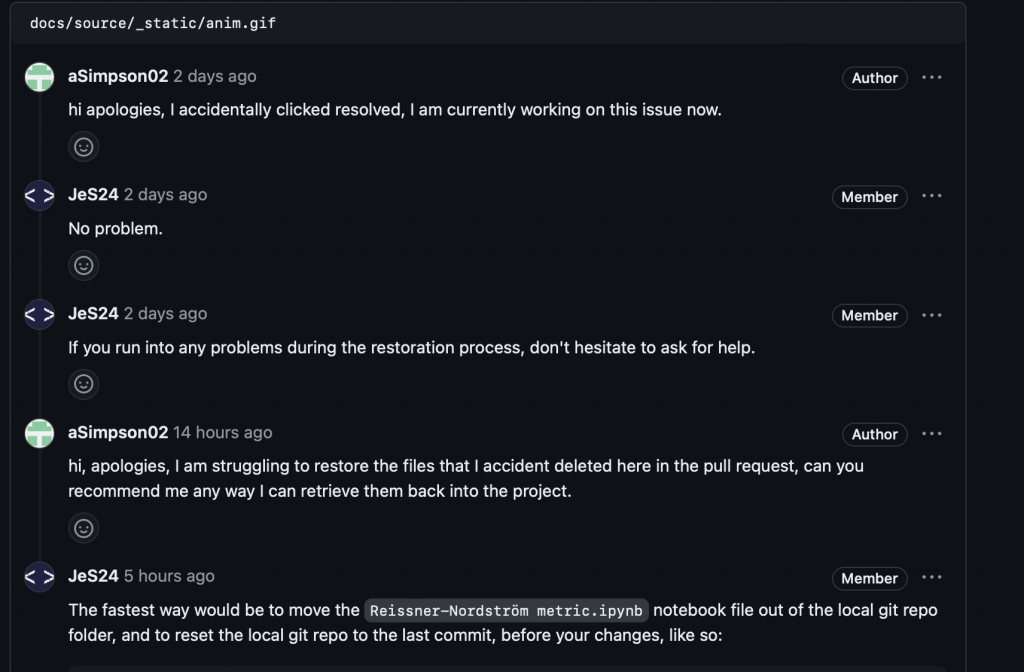Open kebab menu on 14 hours ago comment

pyautogui.click(x=932, y=434)
